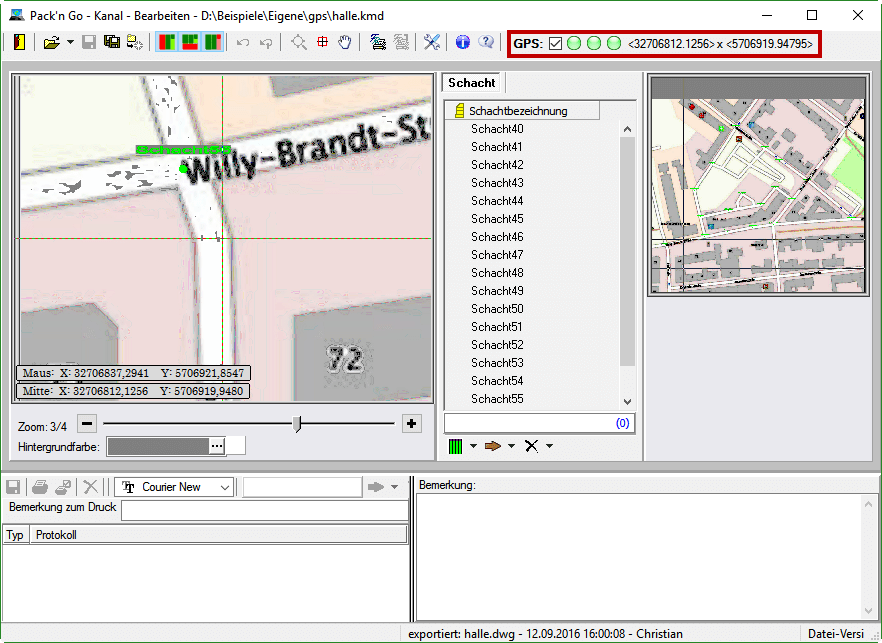Toggle the third red-green layout button

[213, 42]
